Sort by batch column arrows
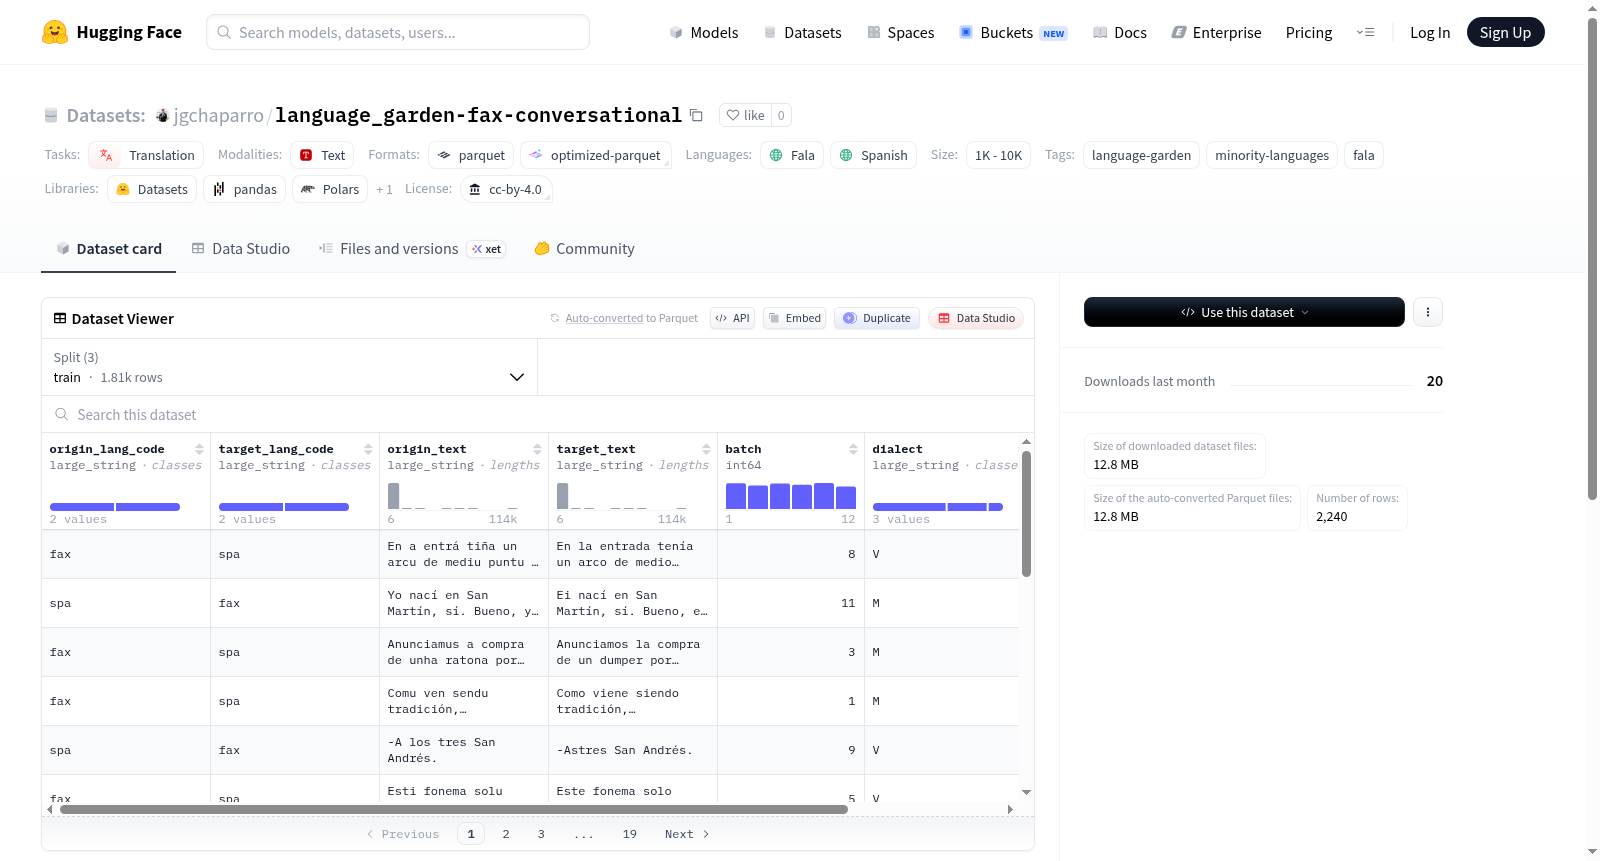Viewport: 1600px width, 861px height. coord(853,449)
